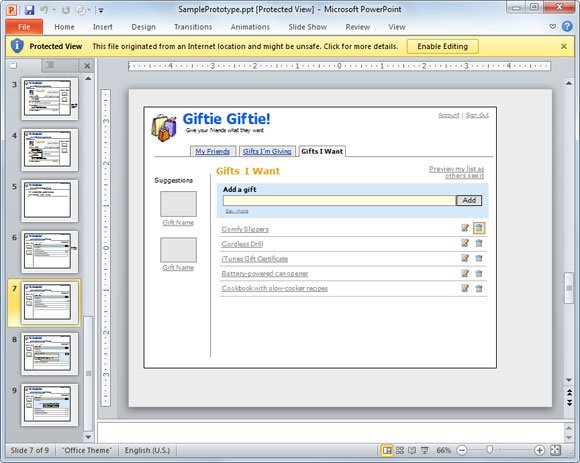Click slide area scroll down arrow
The height and width of the screenshot is (463, 580).
[569, 380]
